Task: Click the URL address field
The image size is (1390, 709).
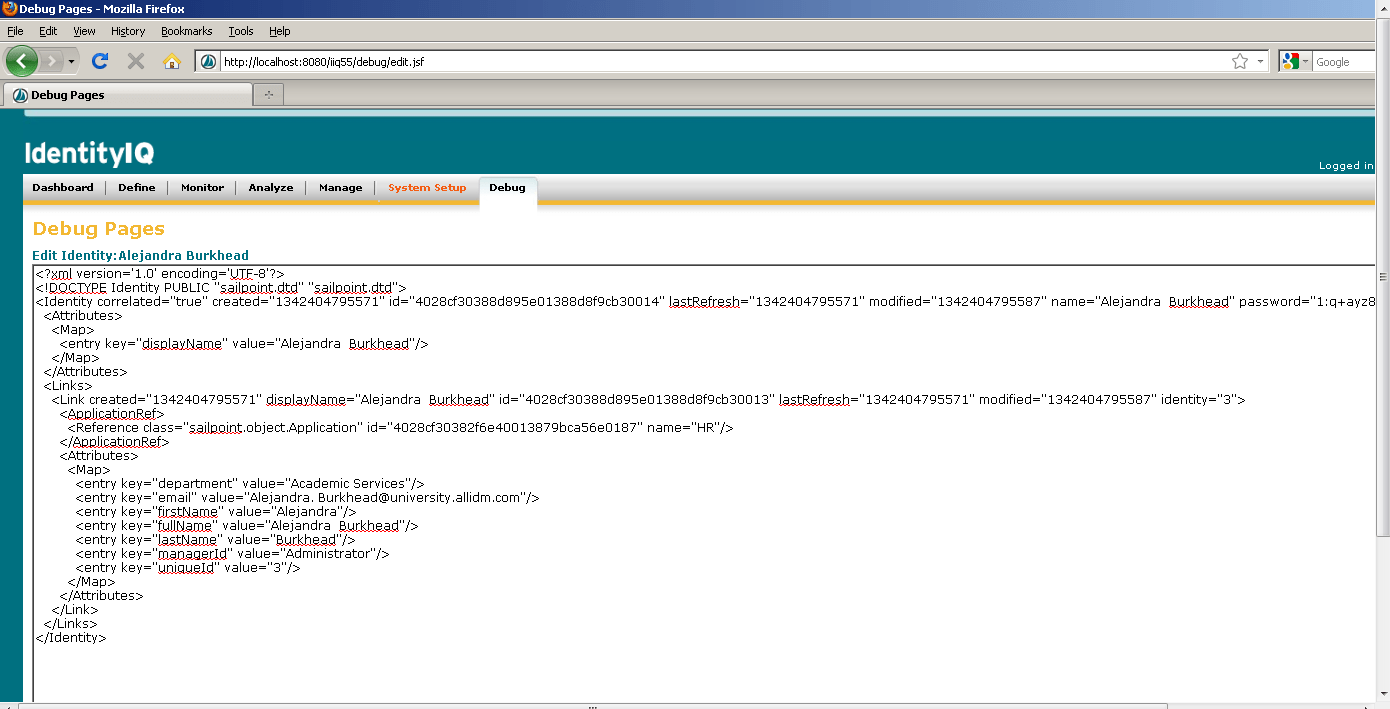Action: click(x=720, y=62)
